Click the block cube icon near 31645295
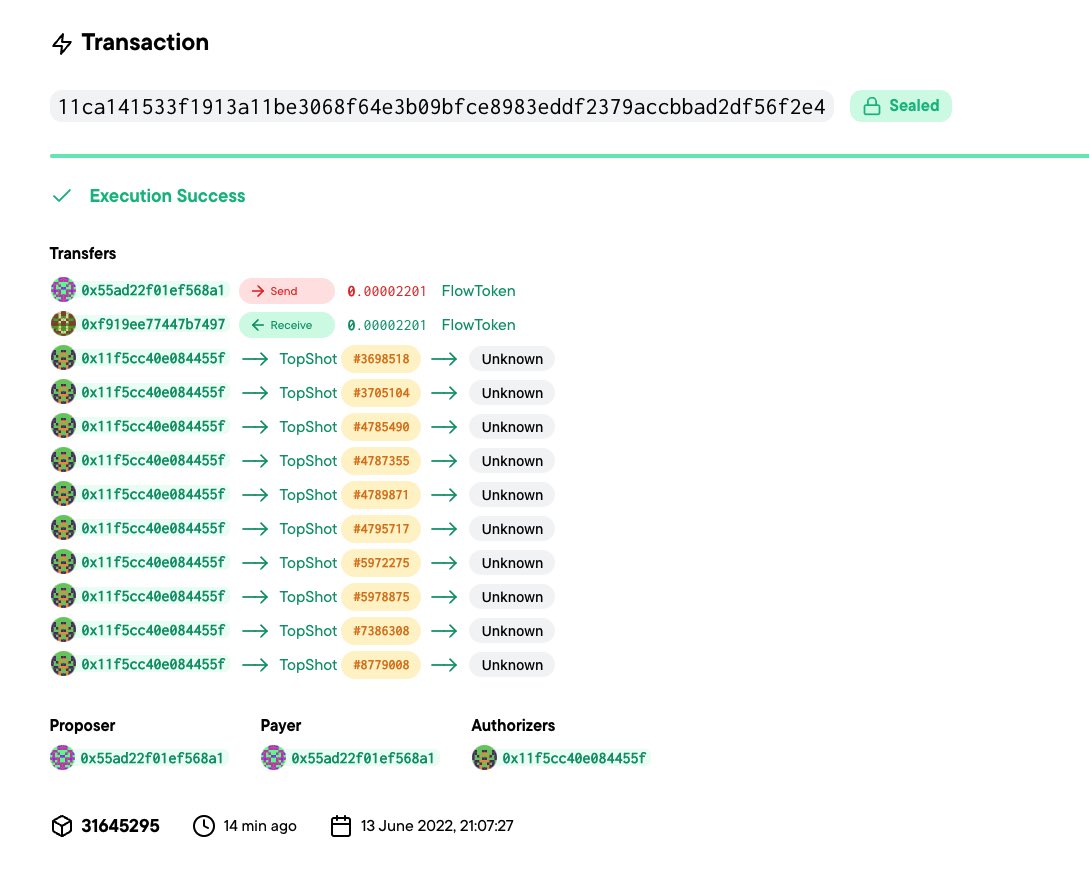This screenshot has height=871, width=1089. tap(62, 826)
